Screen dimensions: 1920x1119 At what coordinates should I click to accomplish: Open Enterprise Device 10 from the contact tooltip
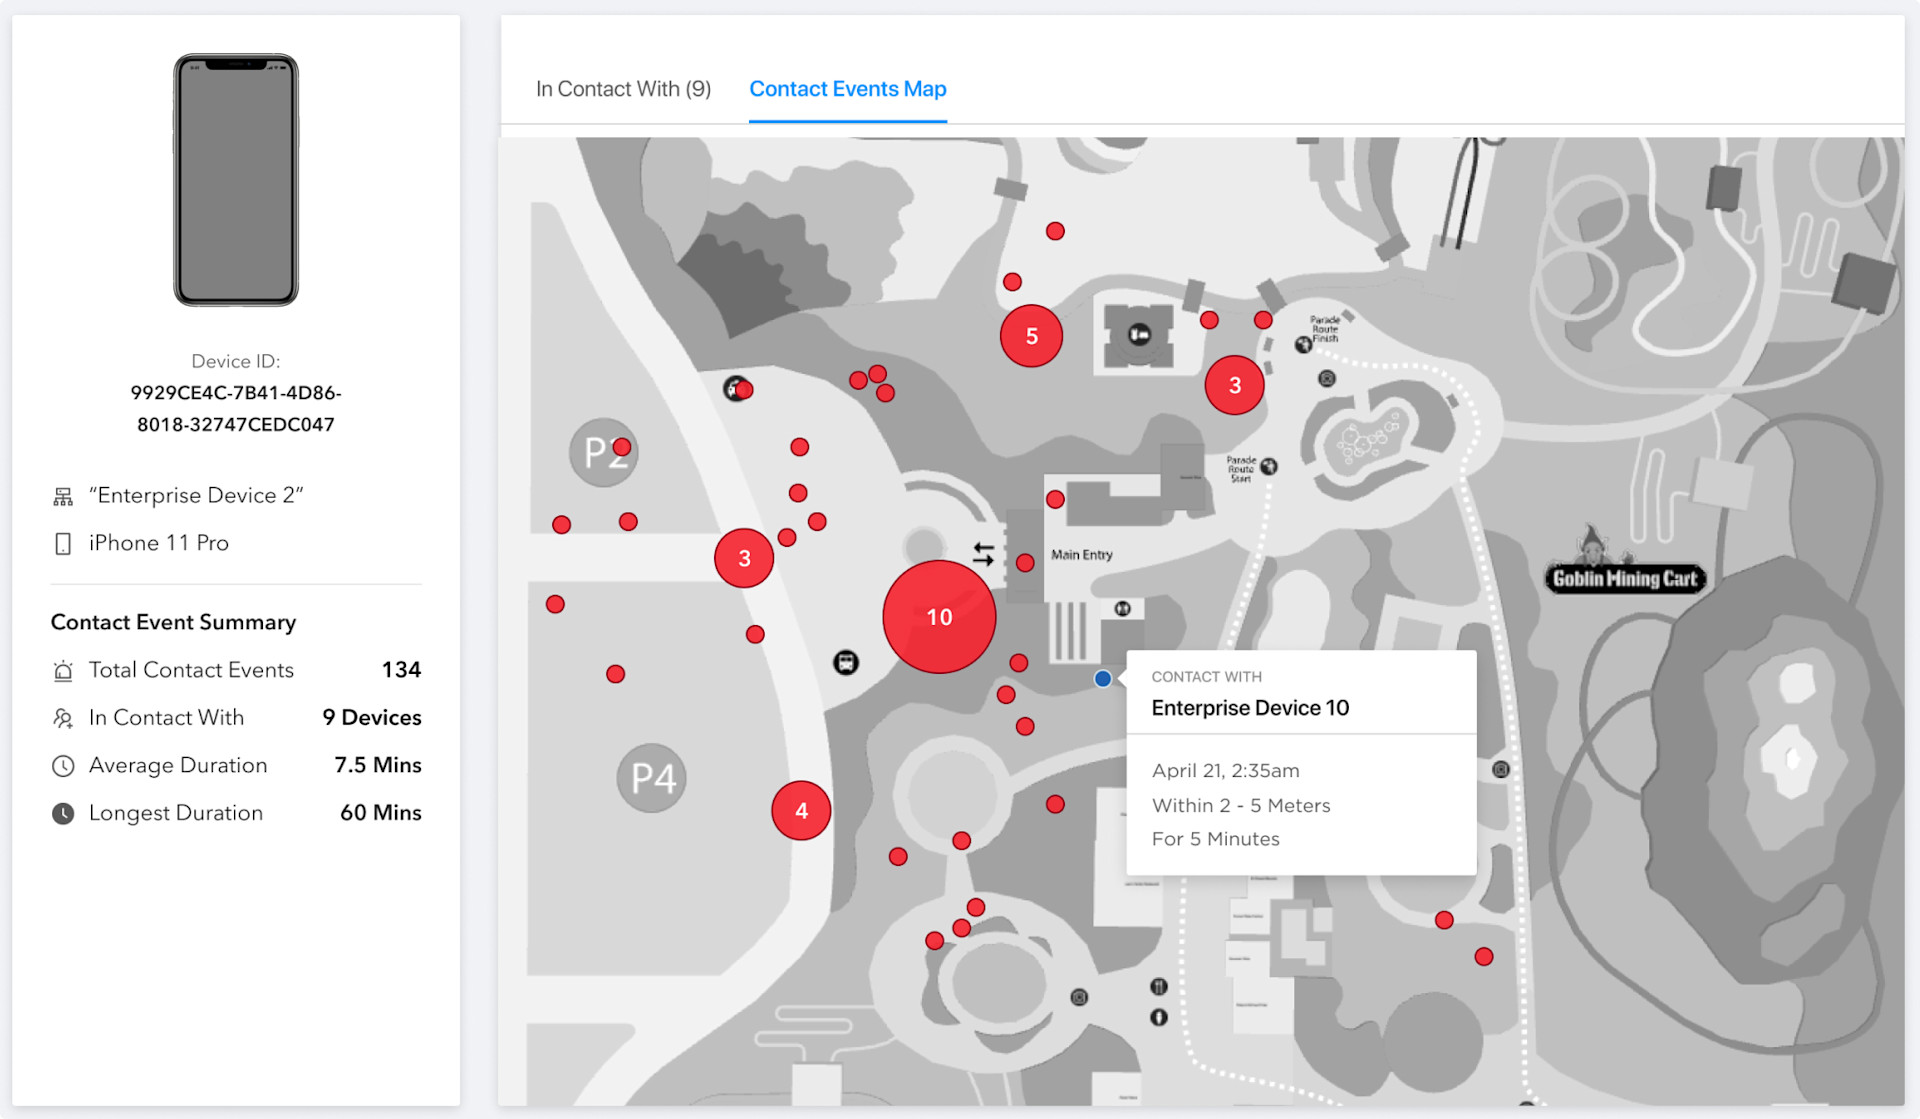[x=1250, y=708]
